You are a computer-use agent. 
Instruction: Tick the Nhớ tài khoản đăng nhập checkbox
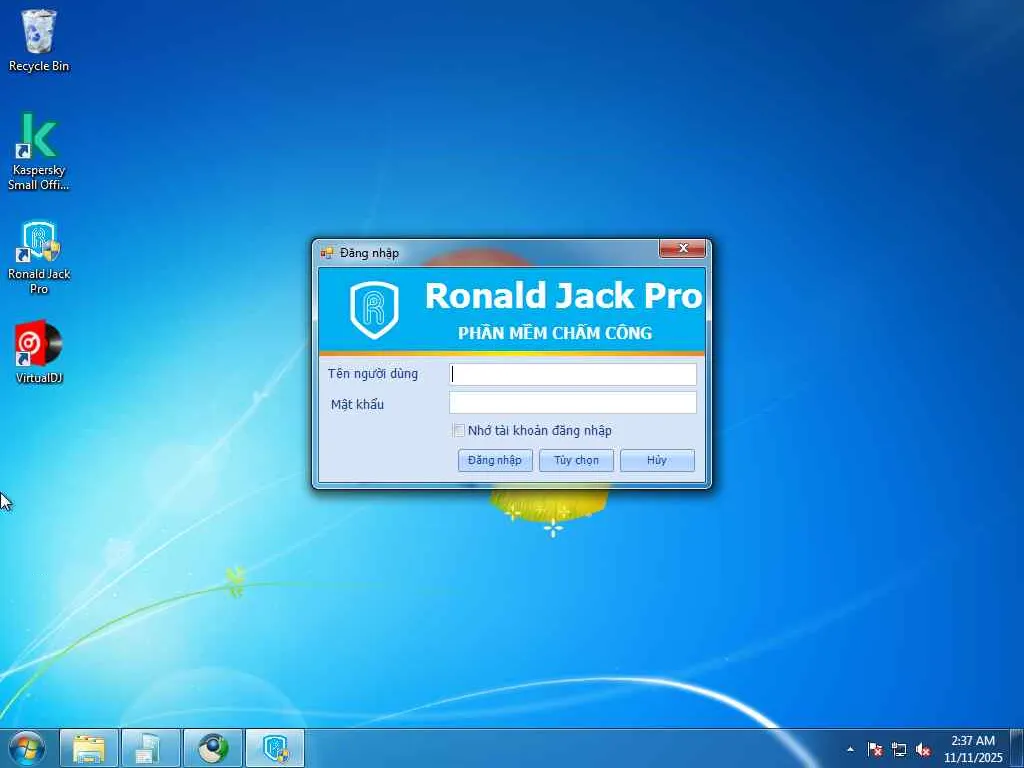(x=458, y=430)
